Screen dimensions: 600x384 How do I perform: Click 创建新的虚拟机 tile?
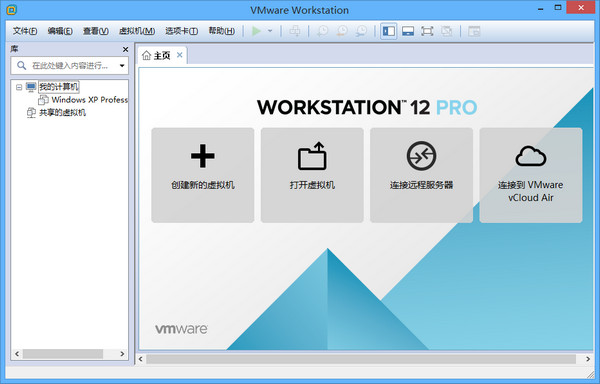203,175
